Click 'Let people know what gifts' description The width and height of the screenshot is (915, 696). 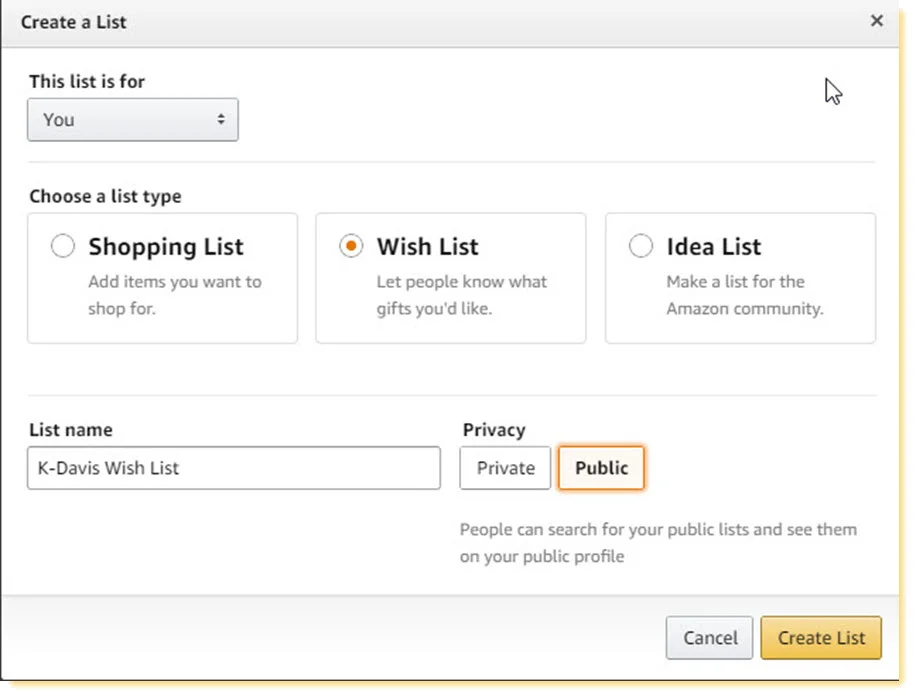pyautogui.click(x=462, y=295)
